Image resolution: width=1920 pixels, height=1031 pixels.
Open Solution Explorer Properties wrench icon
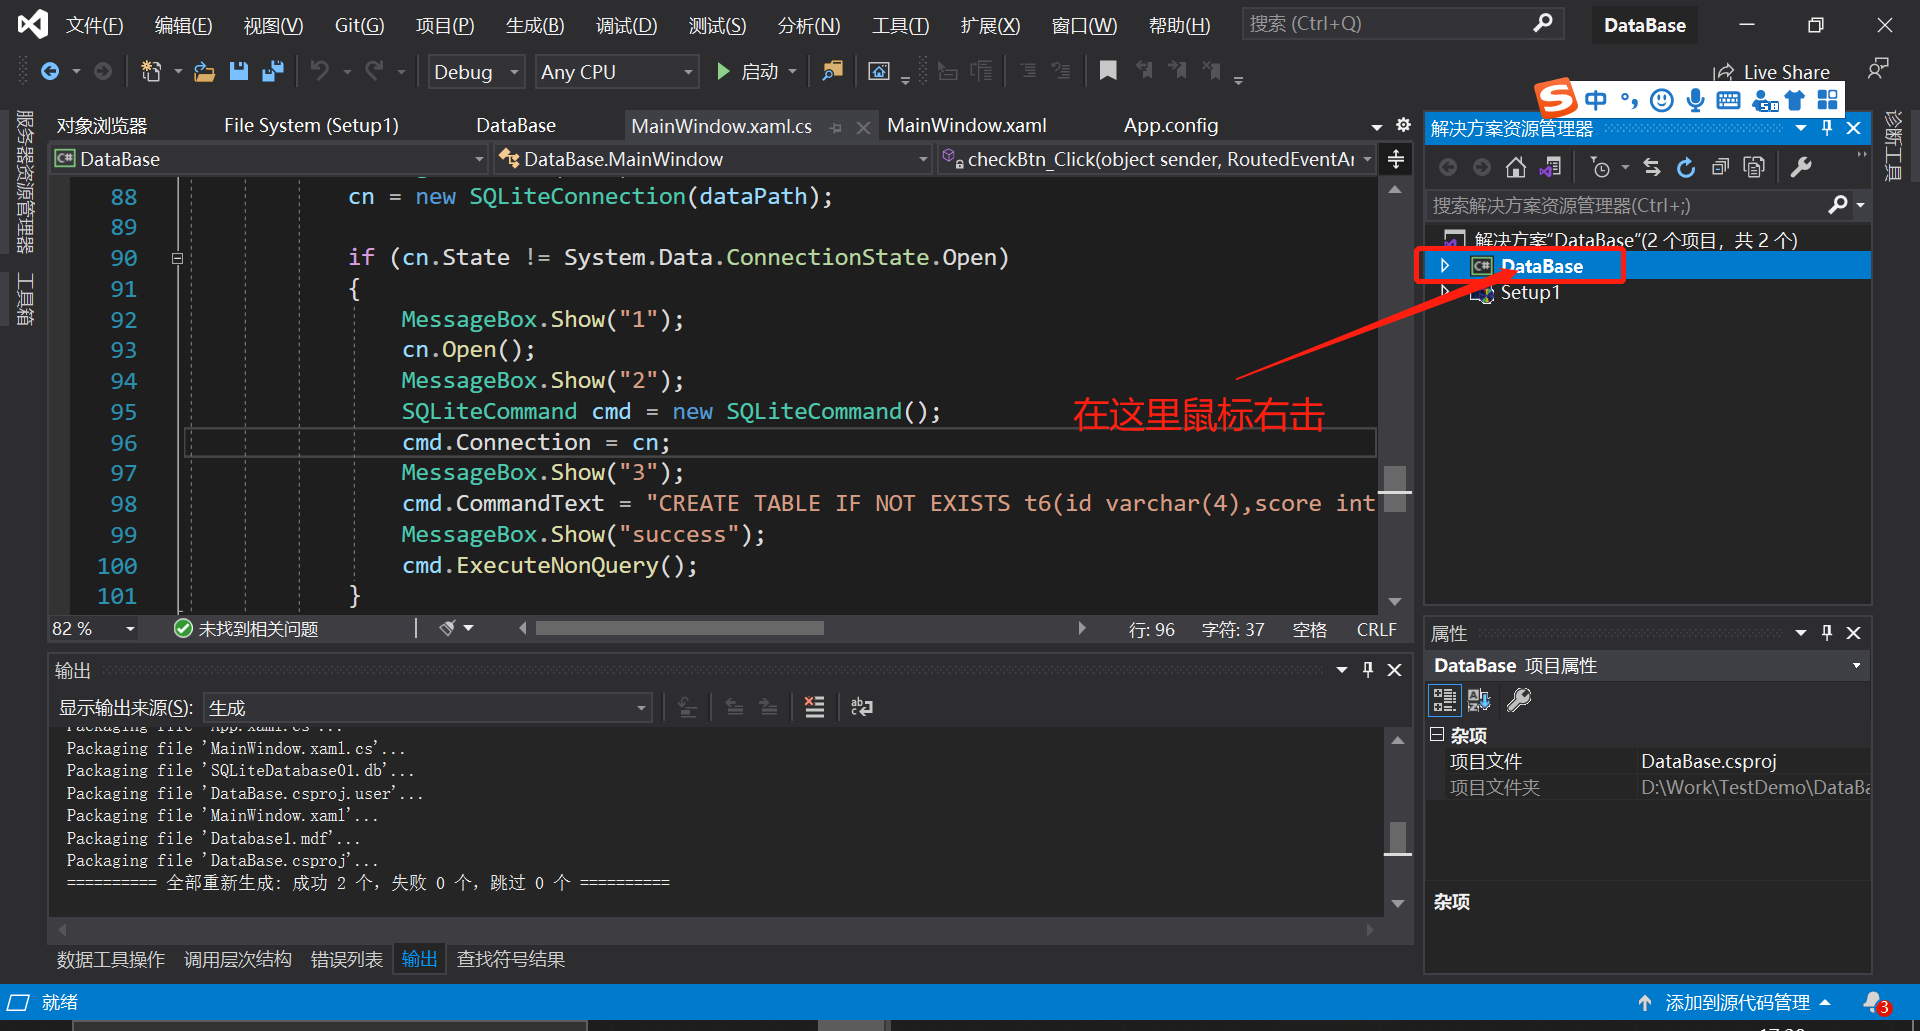point(1802,167)
